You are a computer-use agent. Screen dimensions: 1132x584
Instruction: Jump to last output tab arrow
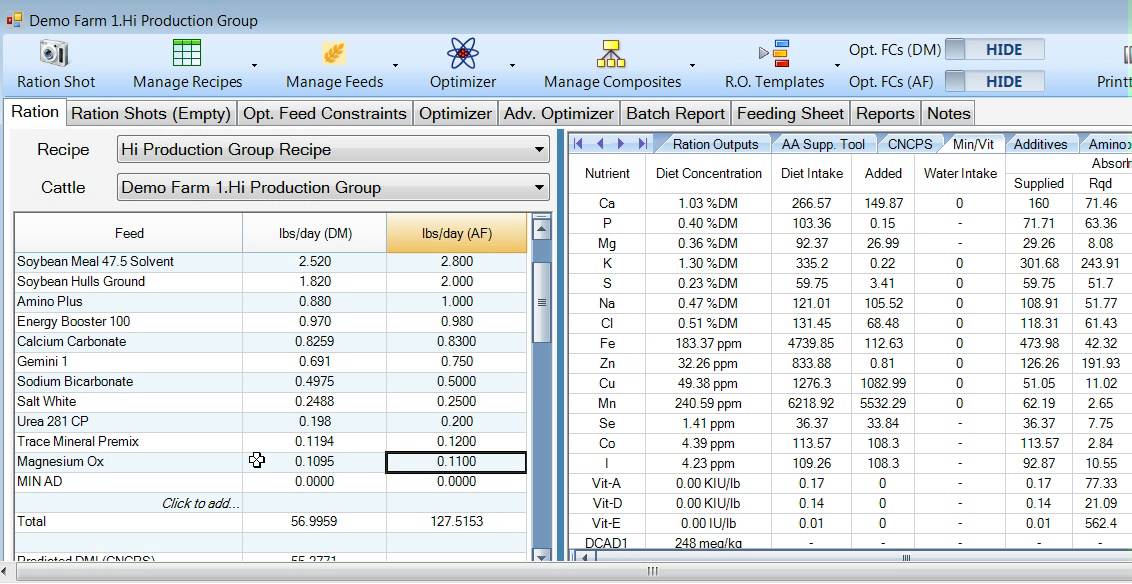click(x=643, y=144)
